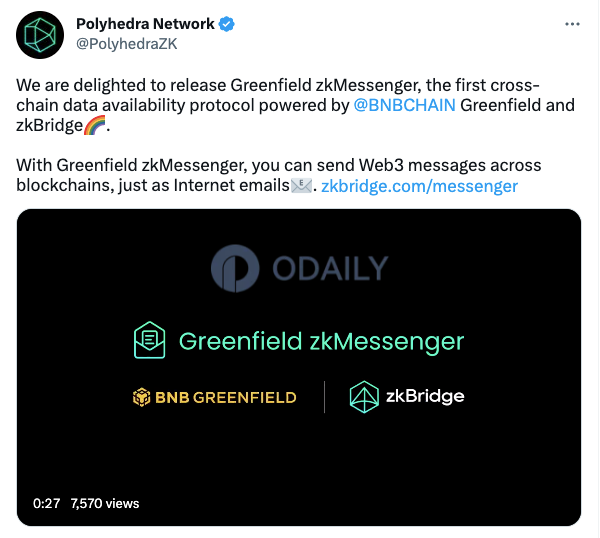Click the rainbow emoji after zkBridge
This screenshot has width=600, height=538.
pos(95,125)
